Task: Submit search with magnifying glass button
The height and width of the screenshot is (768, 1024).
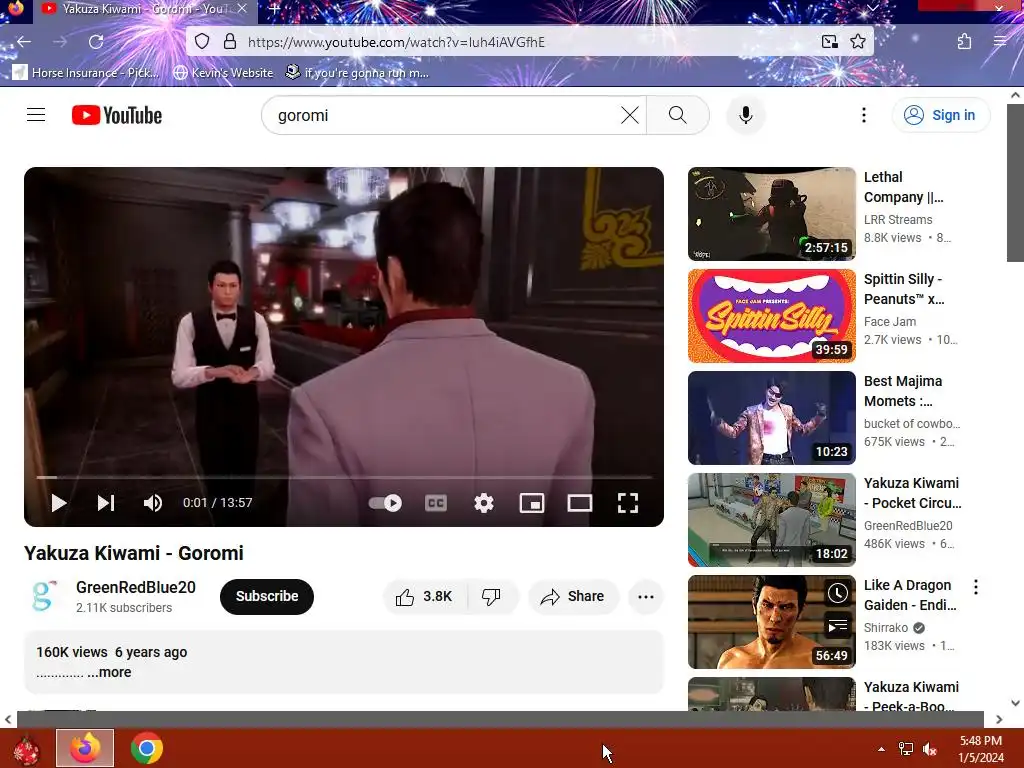Action: coord(678,115)
